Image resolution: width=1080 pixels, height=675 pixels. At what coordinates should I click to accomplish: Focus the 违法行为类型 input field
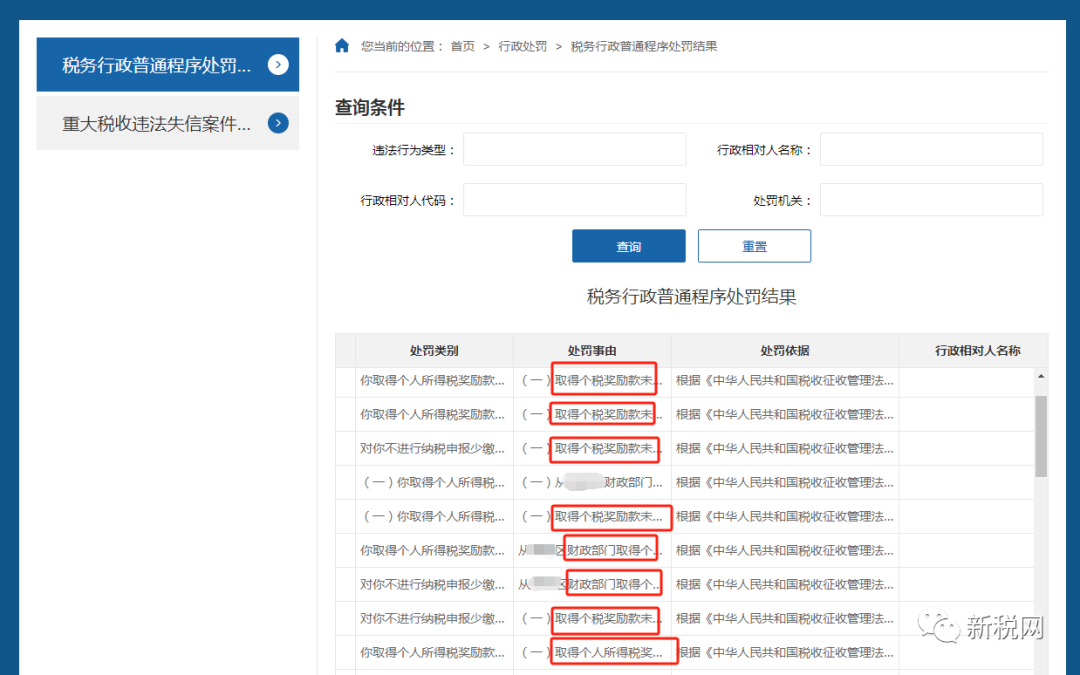click(x=574, y=149)
